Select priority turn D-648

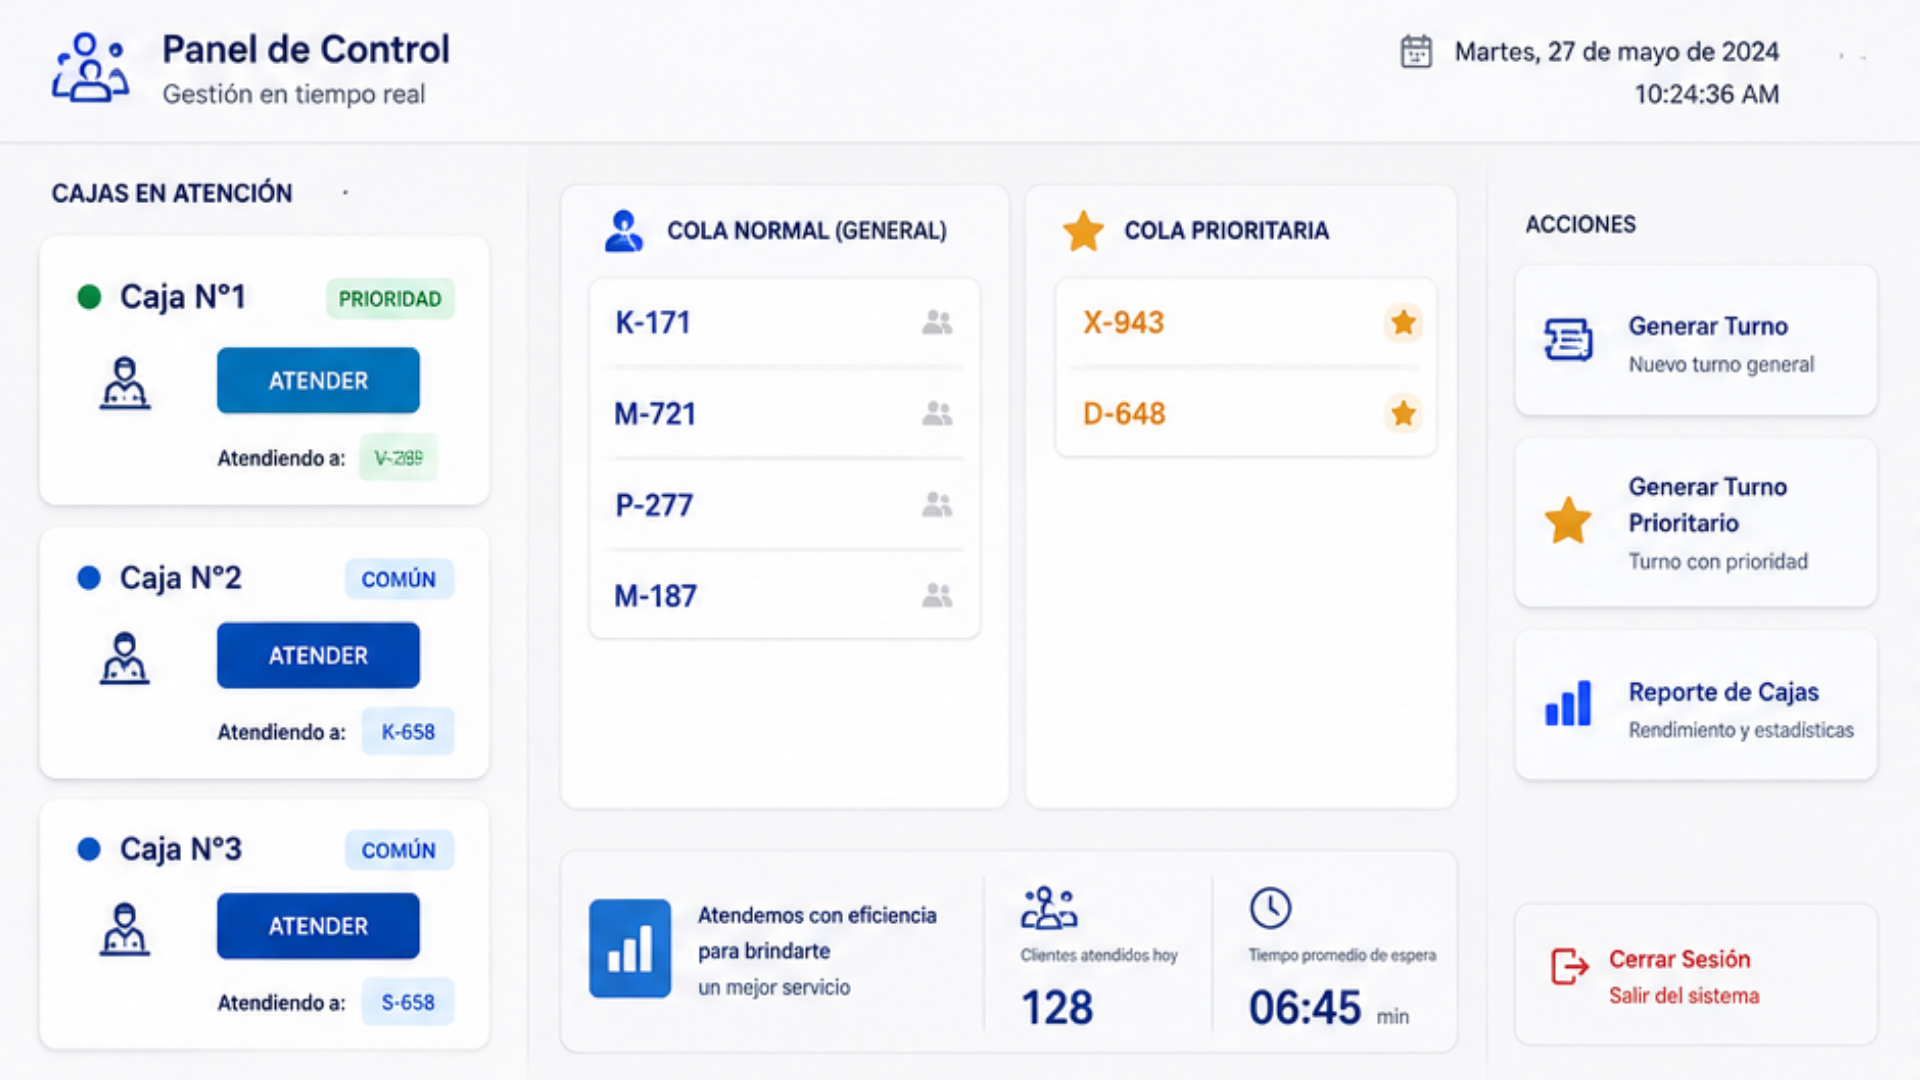(1246, 413)
